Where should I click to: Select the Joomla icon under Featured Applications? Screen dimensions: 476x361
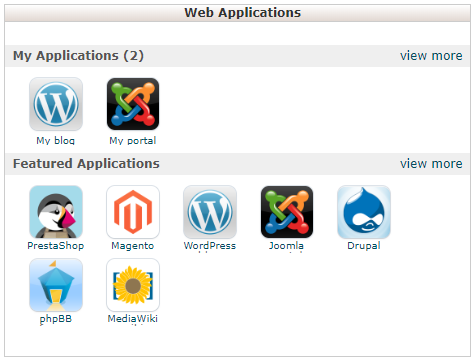(287, 212)
